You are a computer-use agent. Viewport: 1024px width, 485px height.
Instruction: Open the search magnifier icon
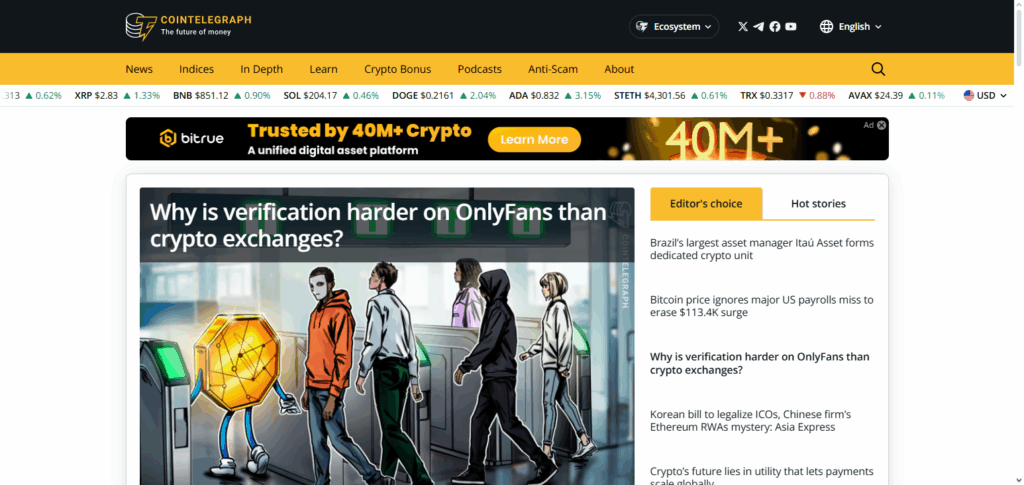pyautogui.click(x=878, y=69)
